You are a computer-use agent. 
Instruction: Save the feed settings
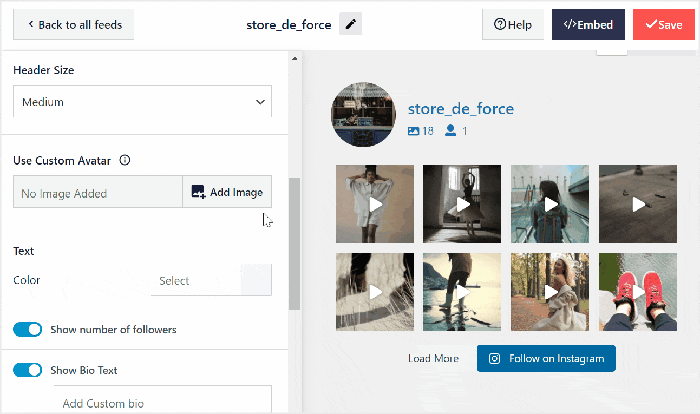pos(664,25)
